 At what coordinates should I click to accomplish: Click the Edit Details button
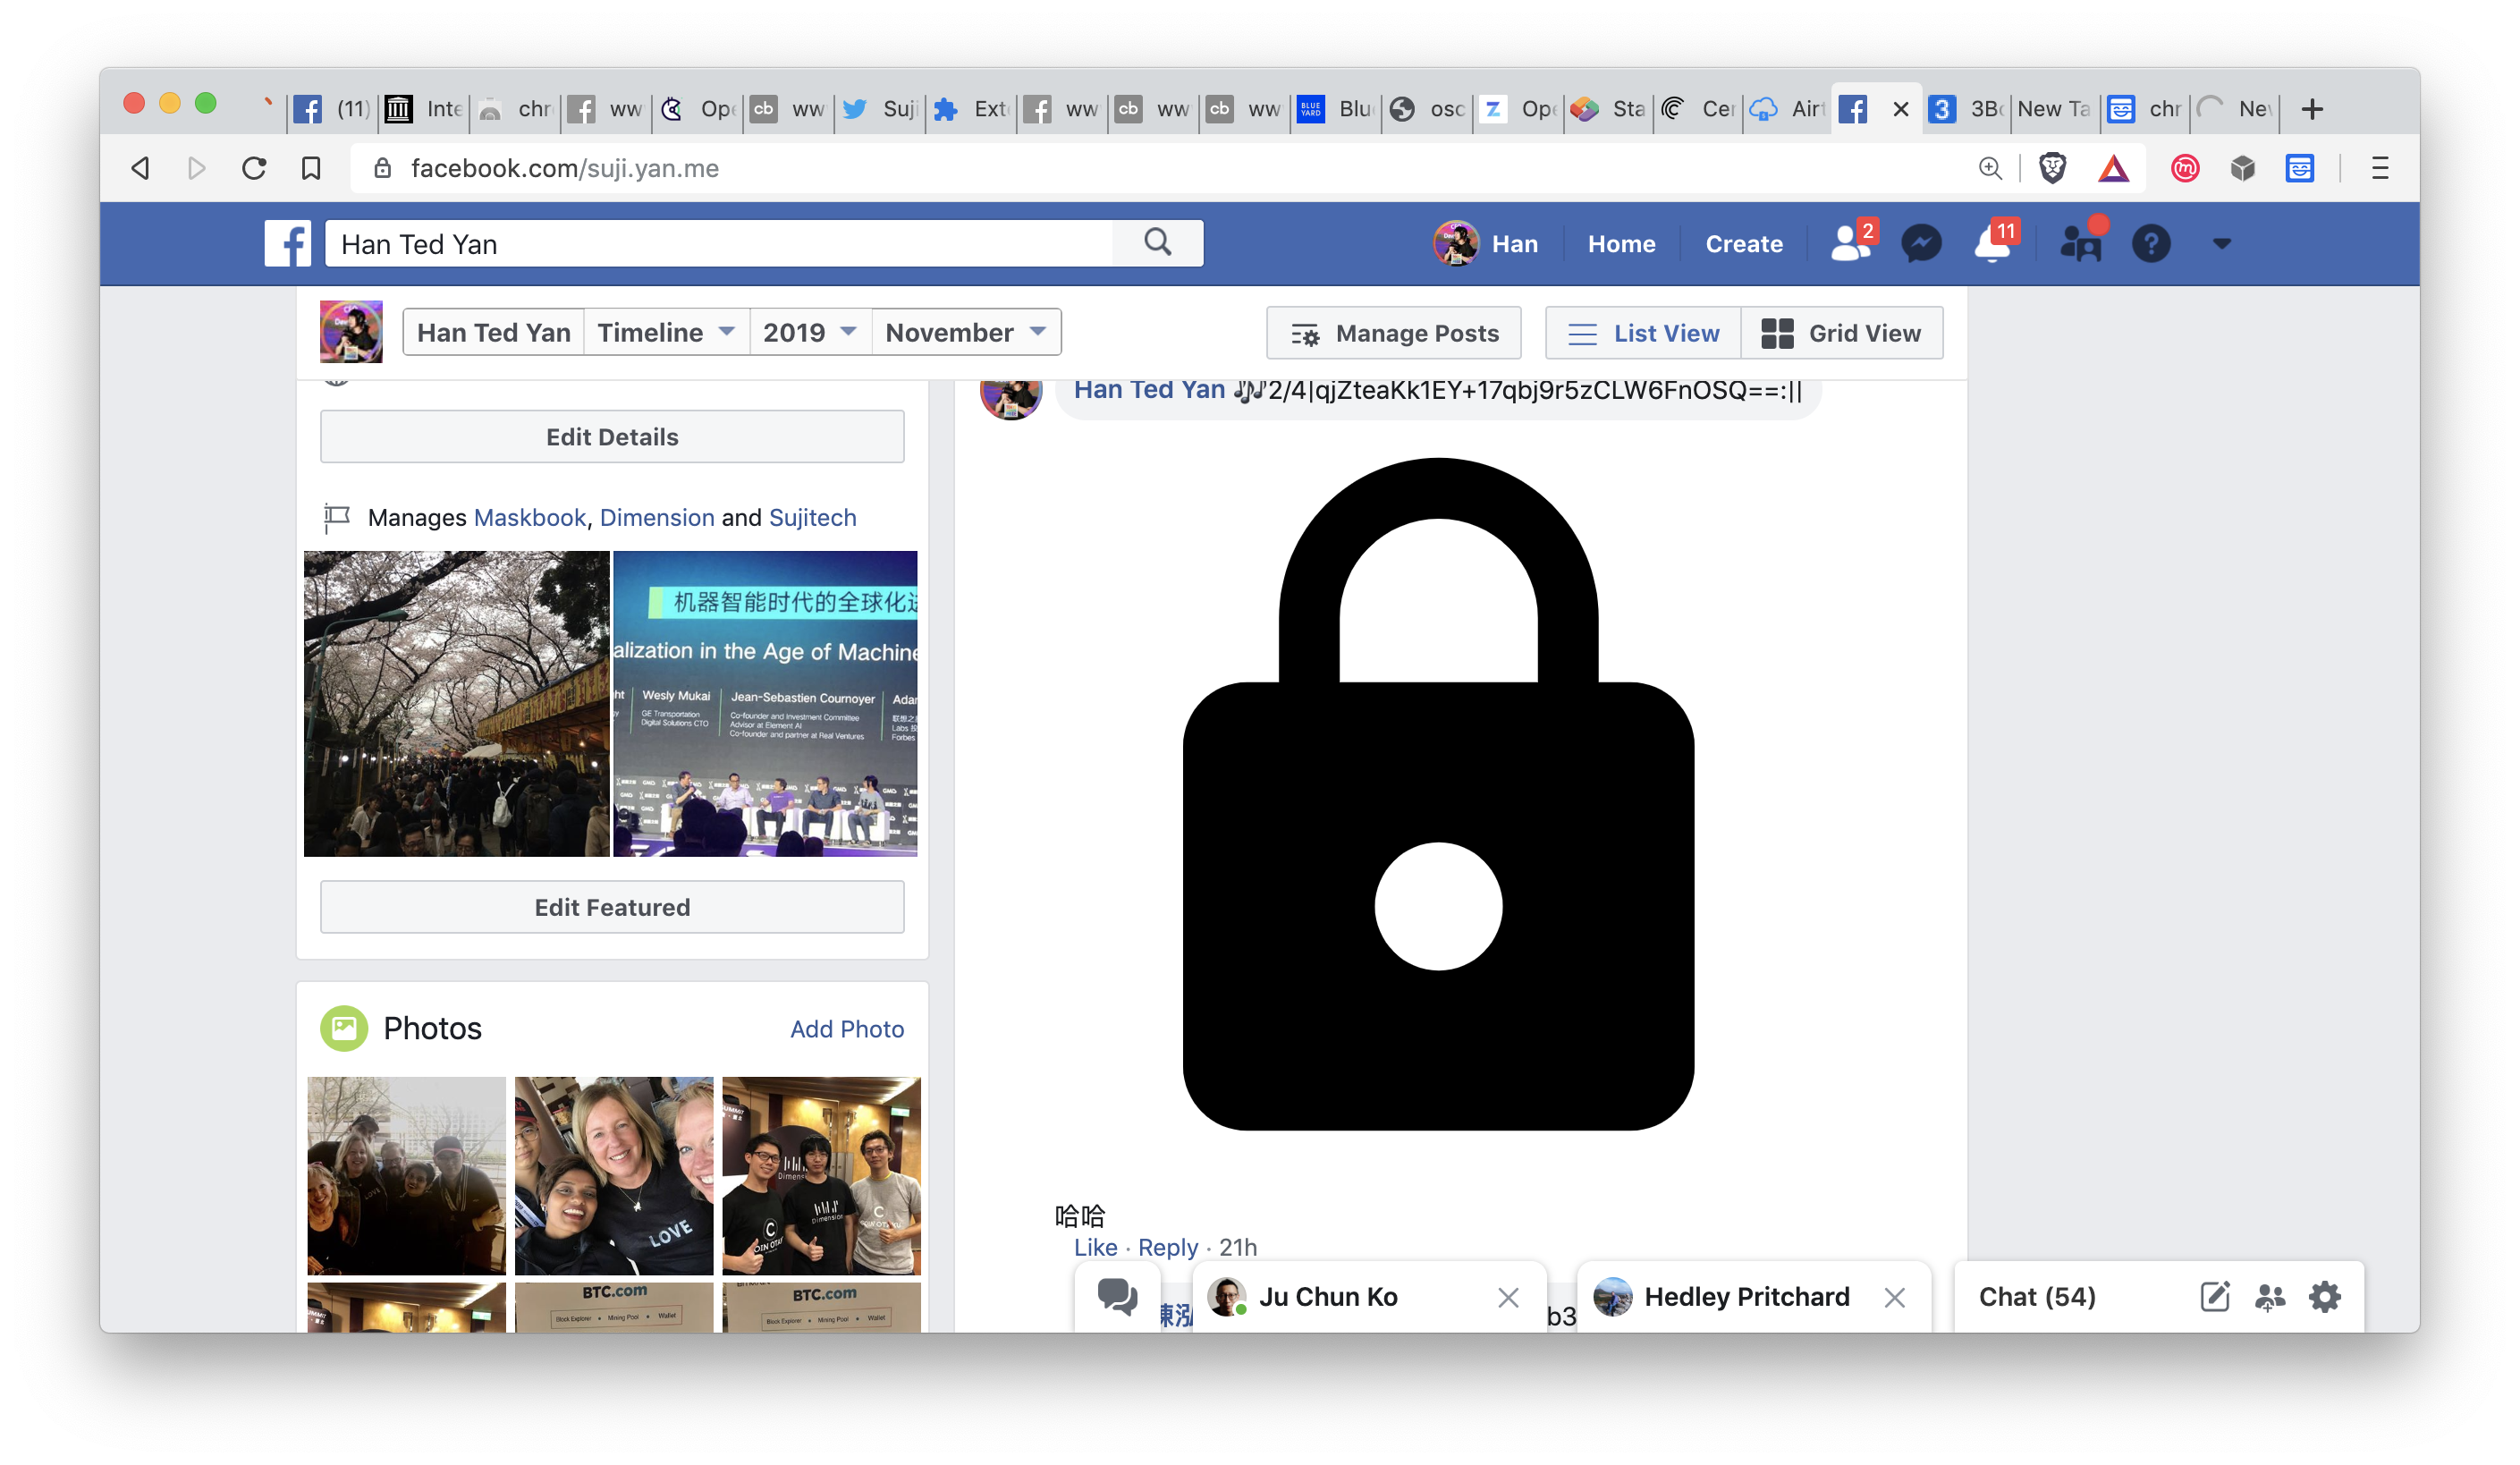(612, 437)
